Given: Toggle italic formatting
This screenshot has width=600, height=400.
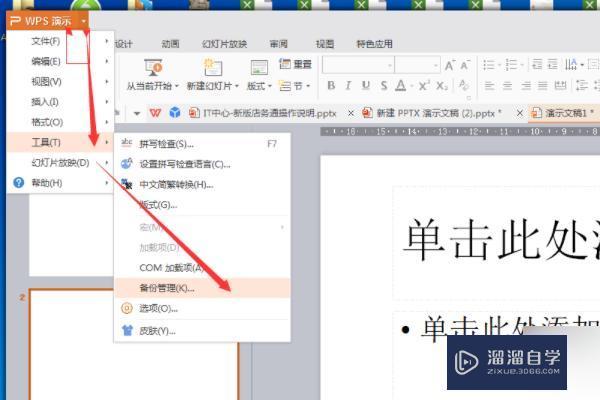Looking at the screenshot, I should point(348,85).
